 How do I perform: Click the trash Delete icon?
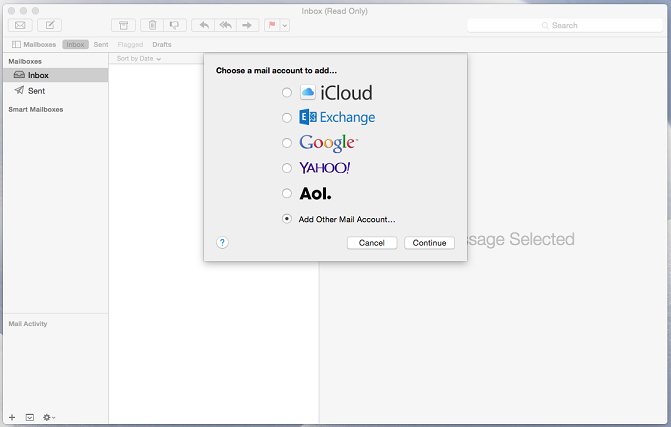152,25
